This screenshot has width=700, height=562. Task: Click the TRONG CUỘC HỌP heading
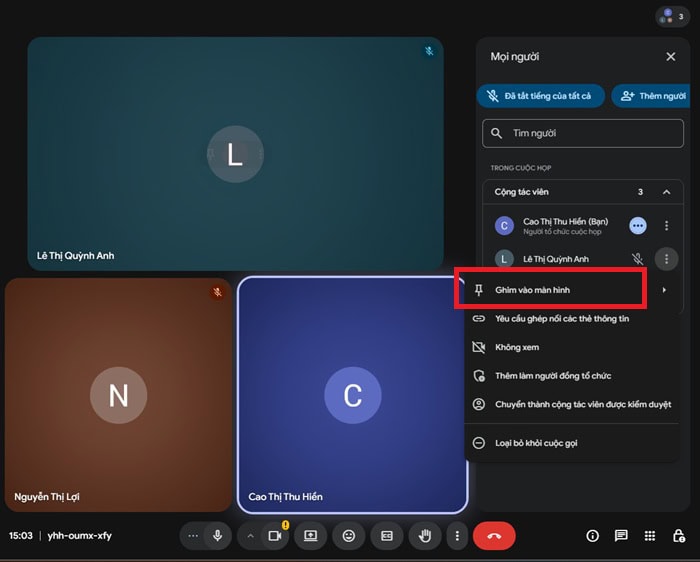click(521, 168)
